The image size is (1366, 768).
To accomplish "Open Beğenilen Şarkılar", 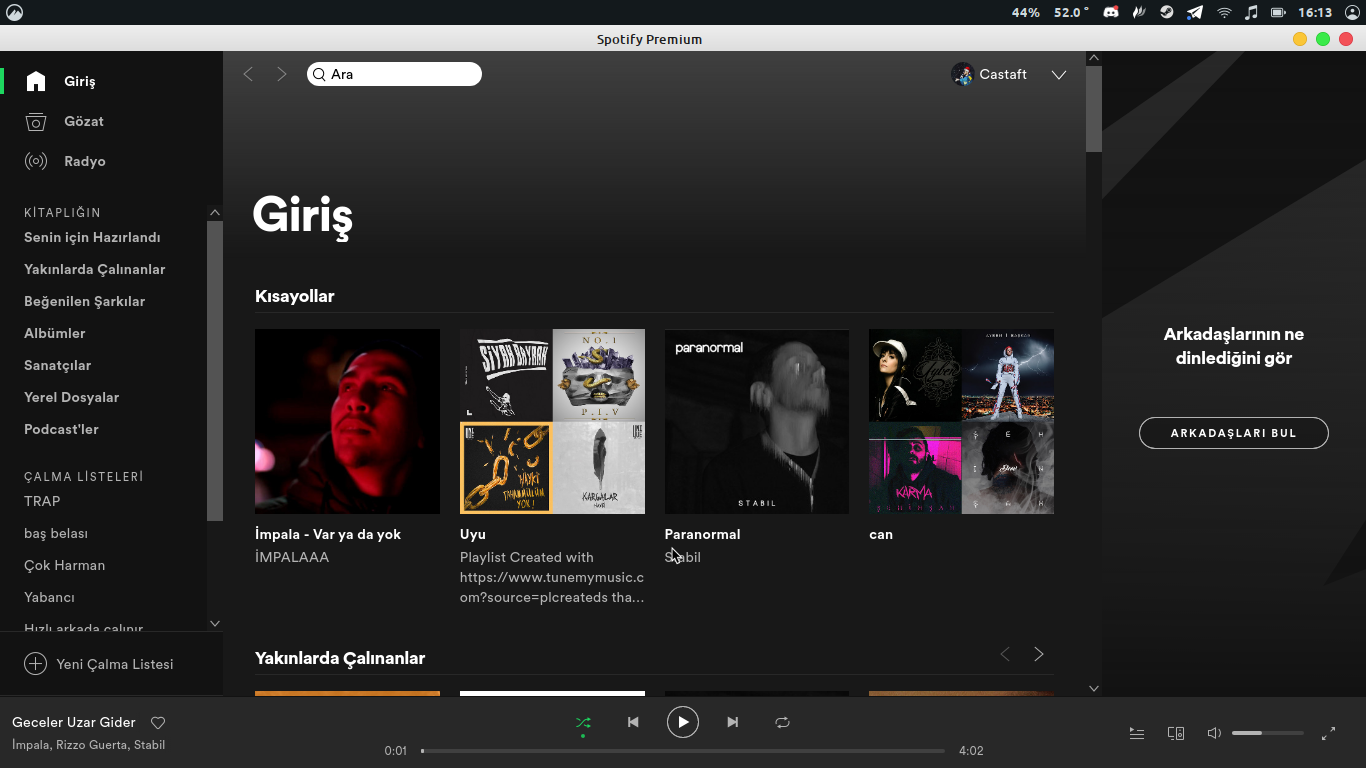I will click(85, 301).
